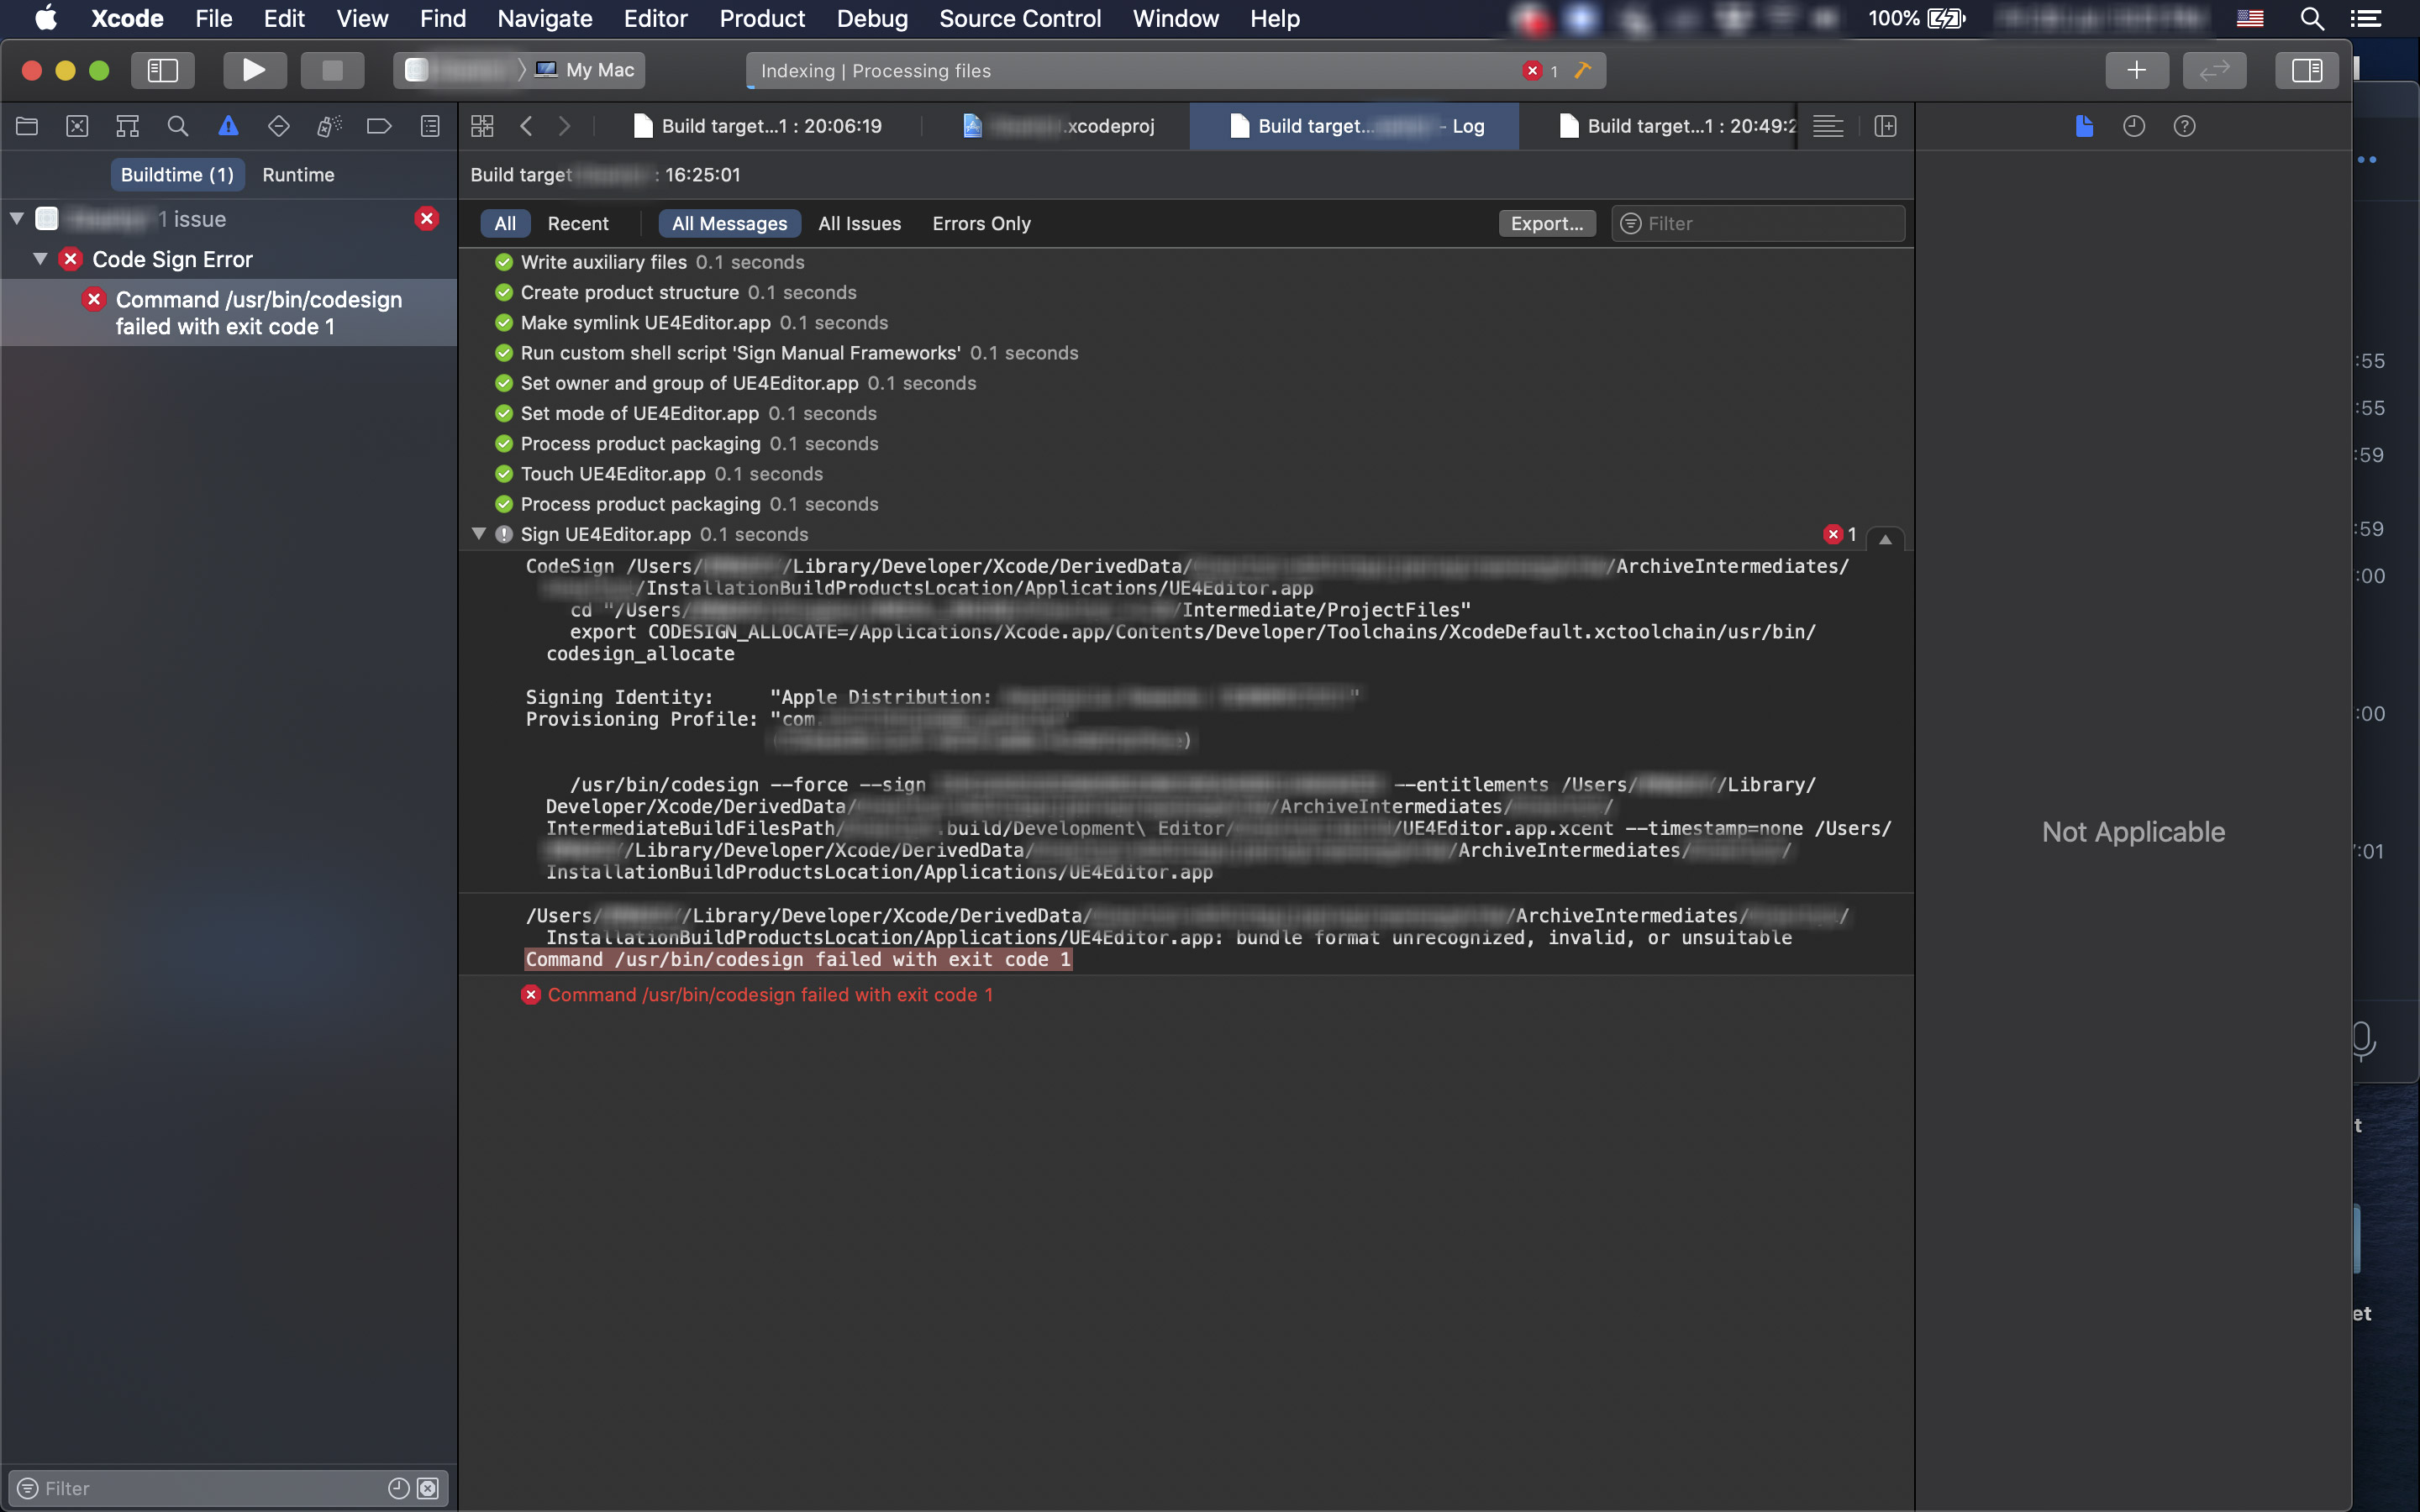2420x1512 pixels.
Task: Open the Breakpoint navigator icon
Action: 379,126
